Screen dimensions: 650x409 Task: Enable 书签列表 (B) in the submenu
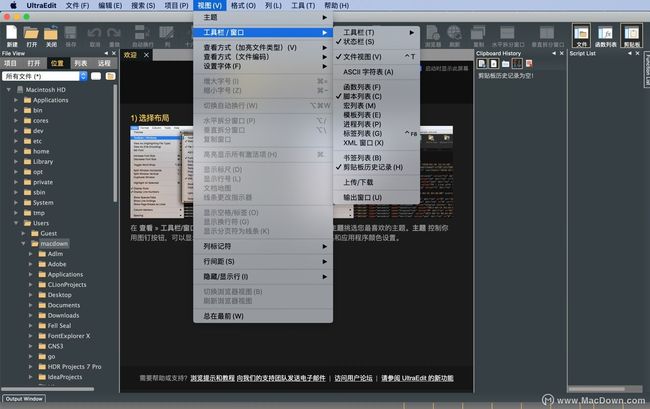click(x=376, y=158)
